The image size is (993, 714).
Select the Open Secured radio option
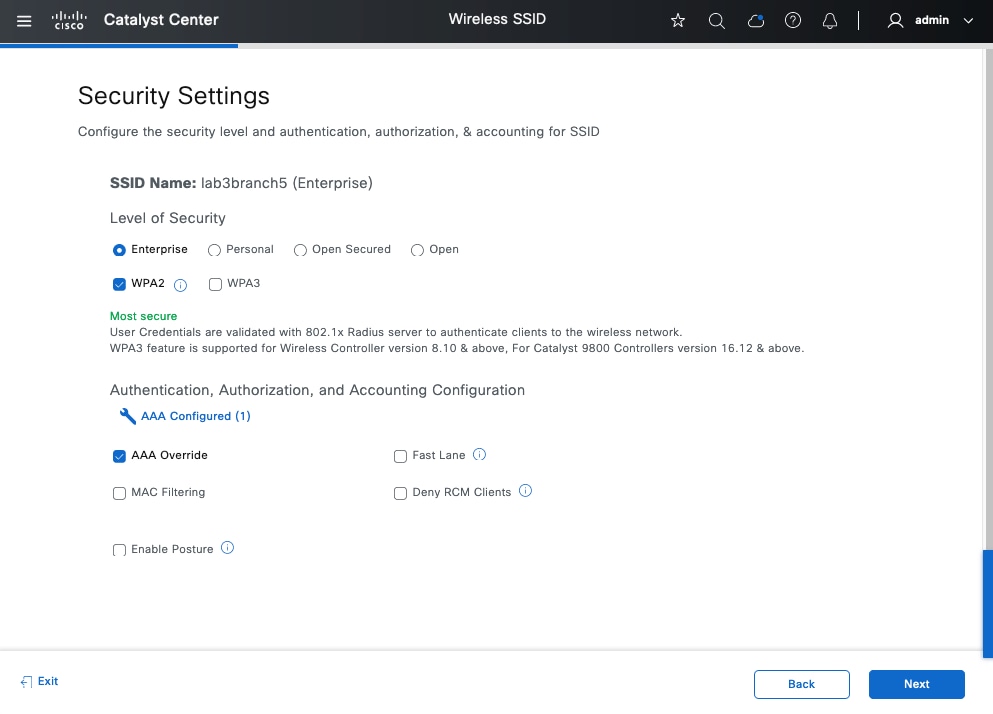coord(299,250)
